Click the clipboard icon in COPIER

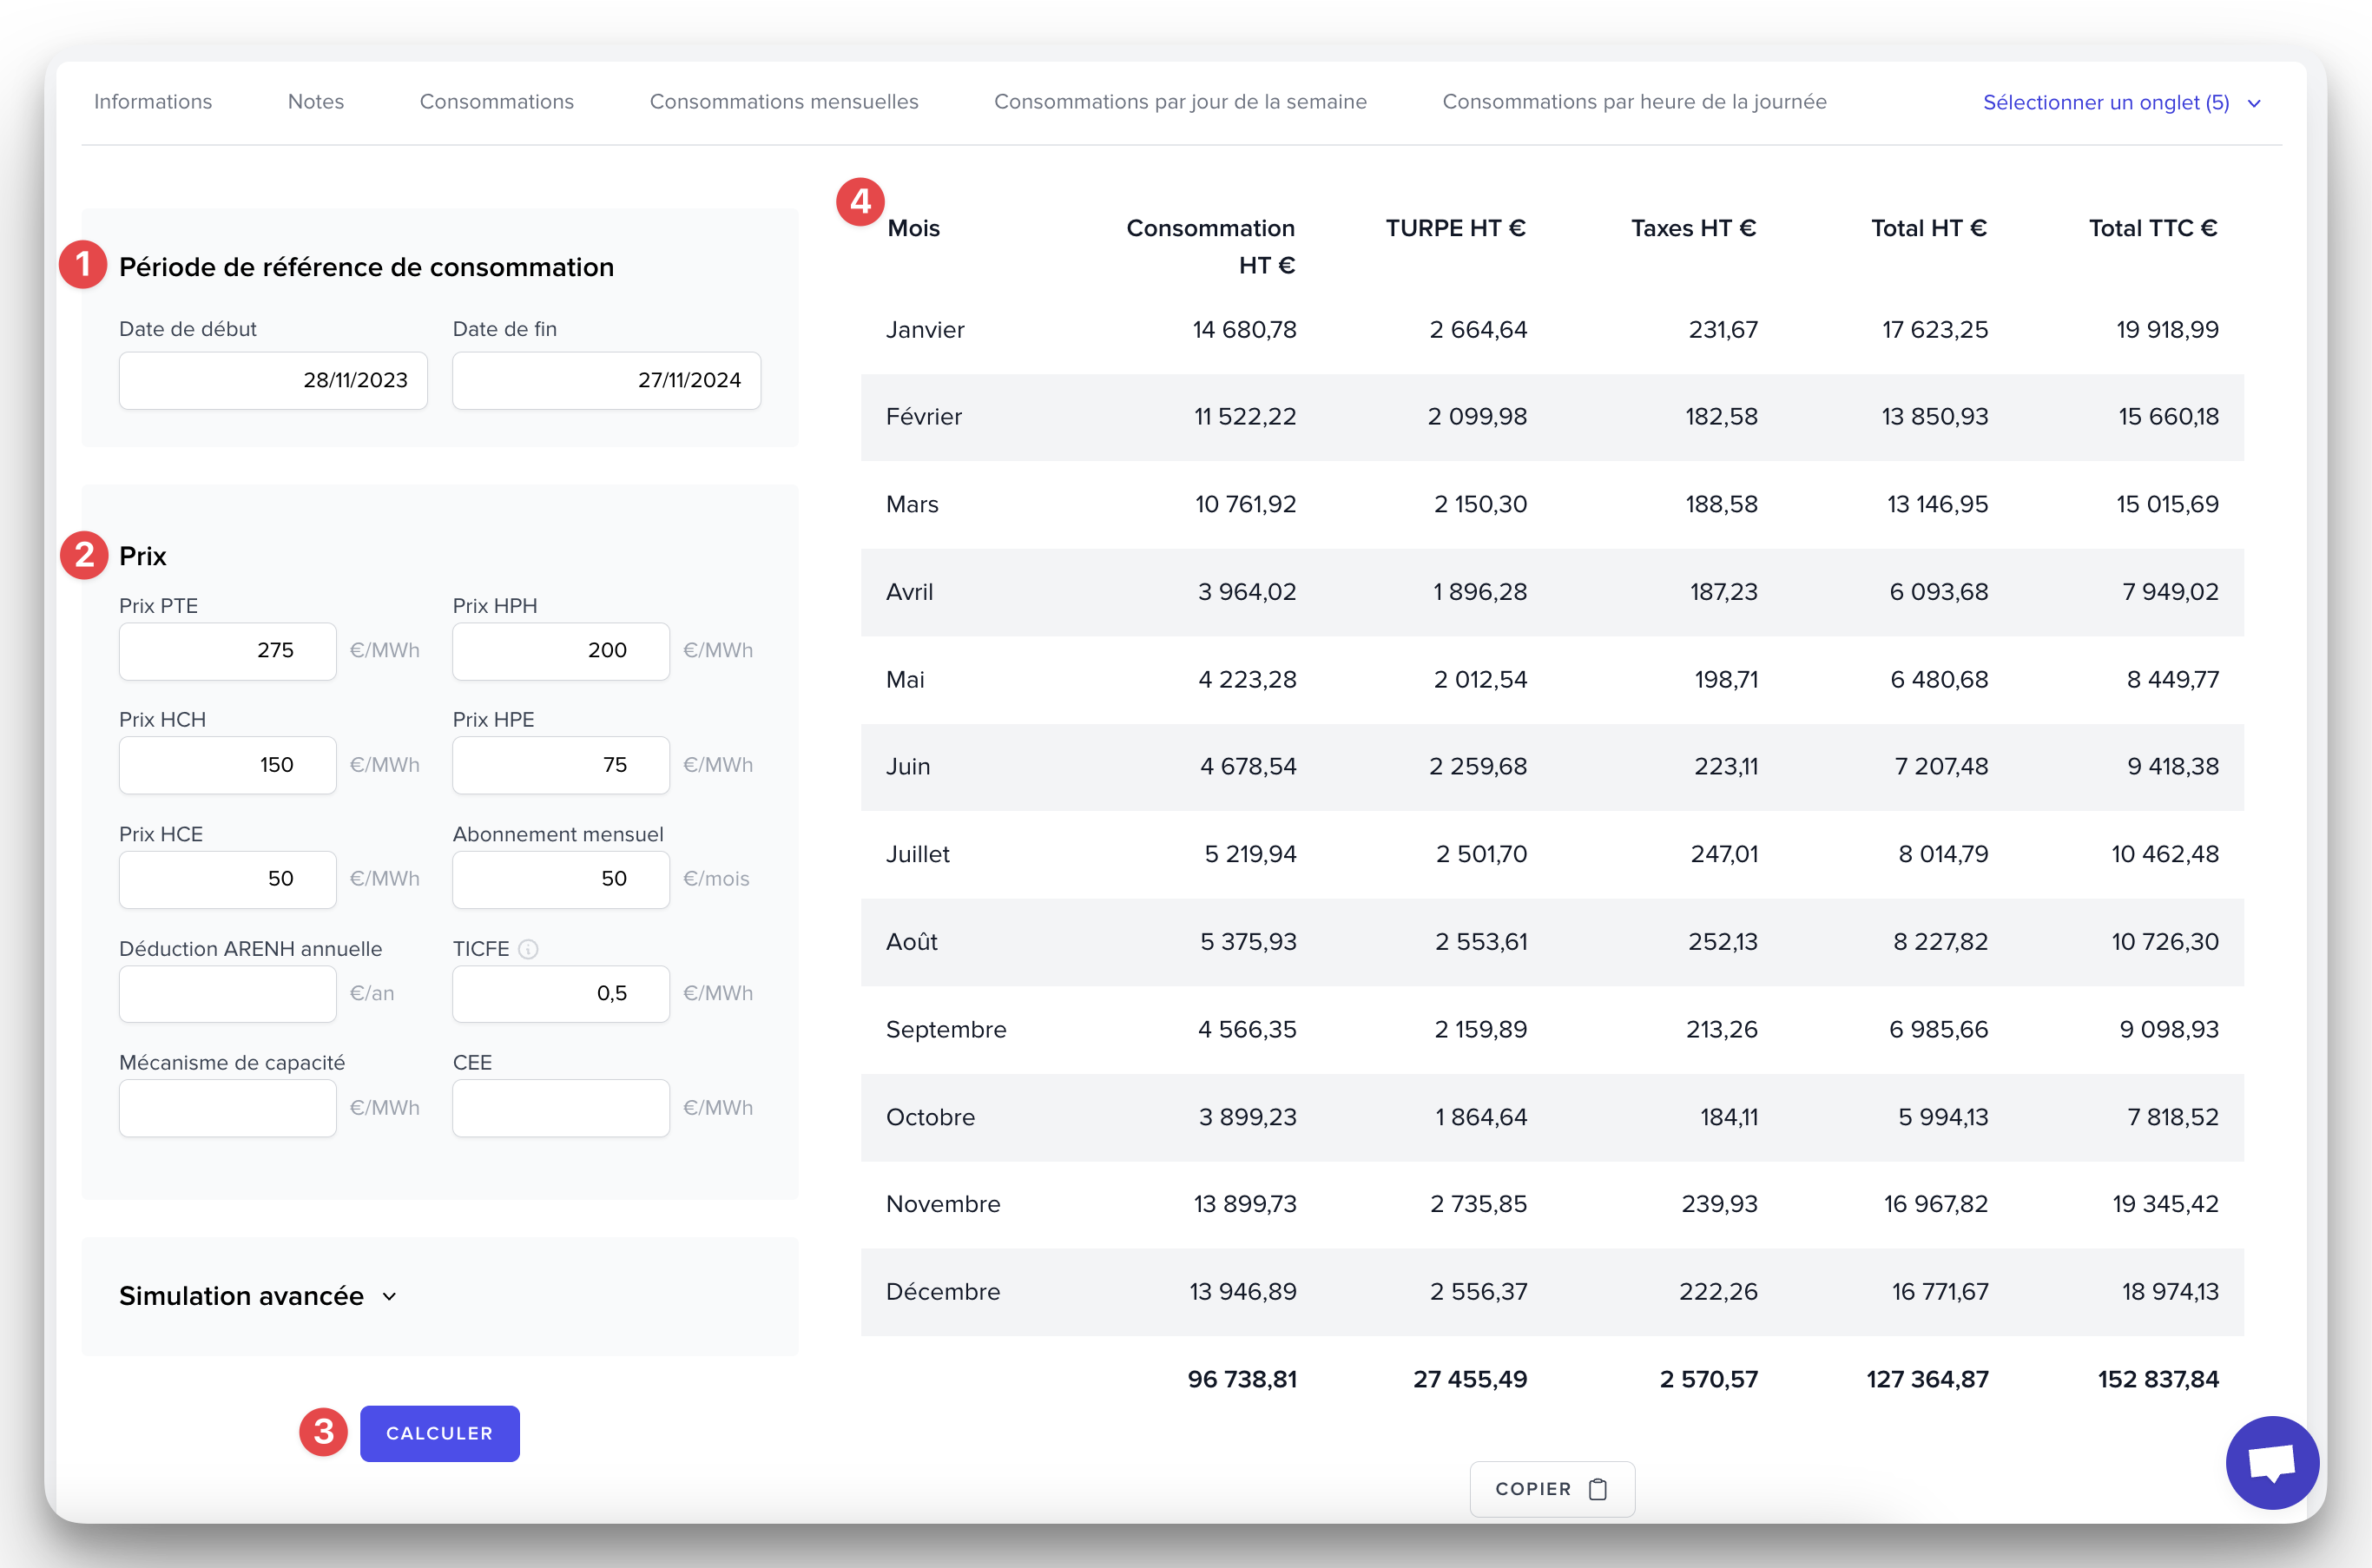coord(1598,1489)
